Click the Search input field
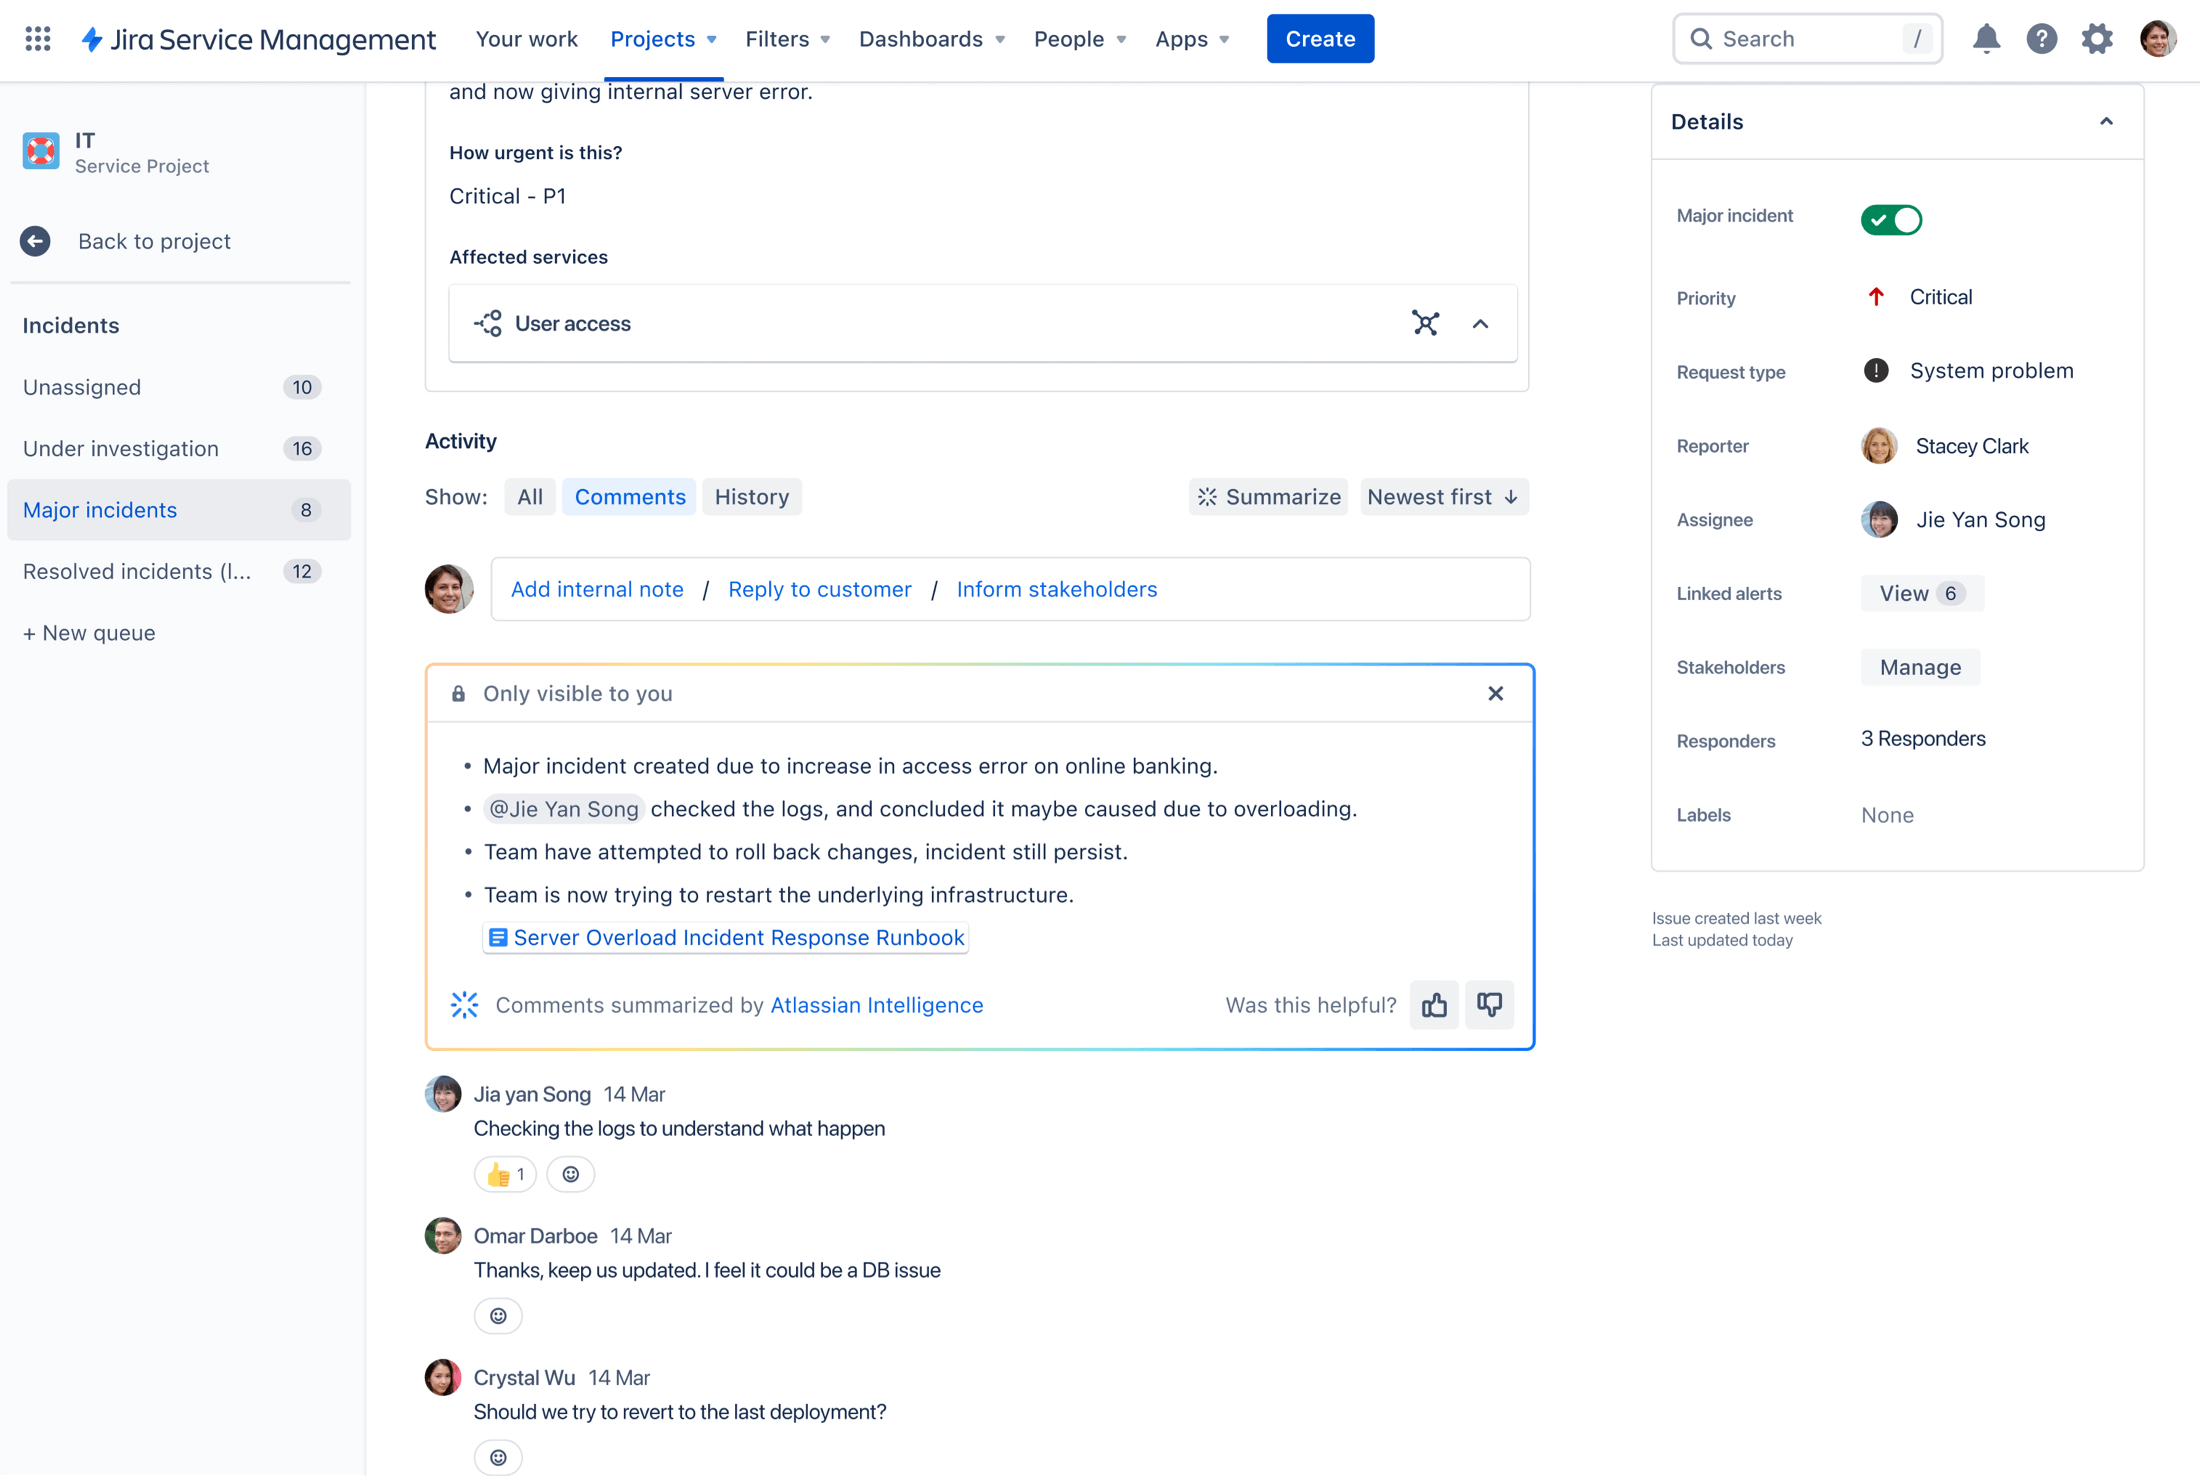 point(1805,38)
